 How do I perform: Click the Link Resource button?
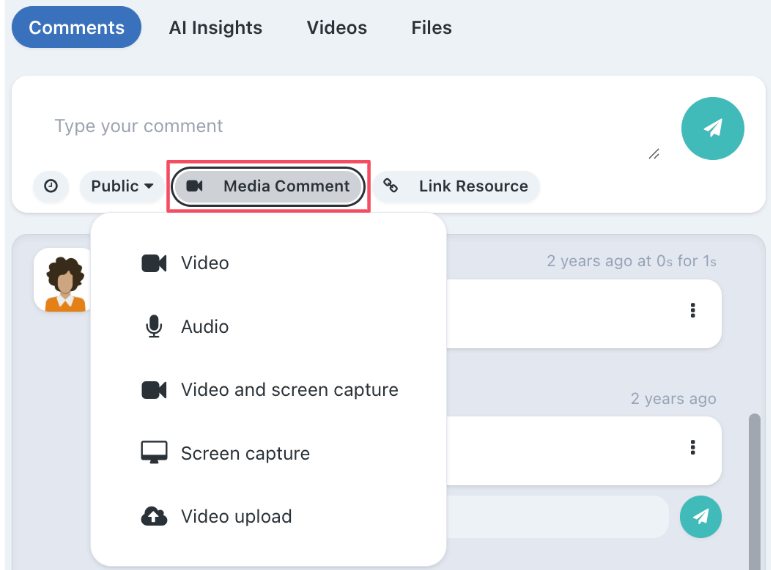coord(457,186)
